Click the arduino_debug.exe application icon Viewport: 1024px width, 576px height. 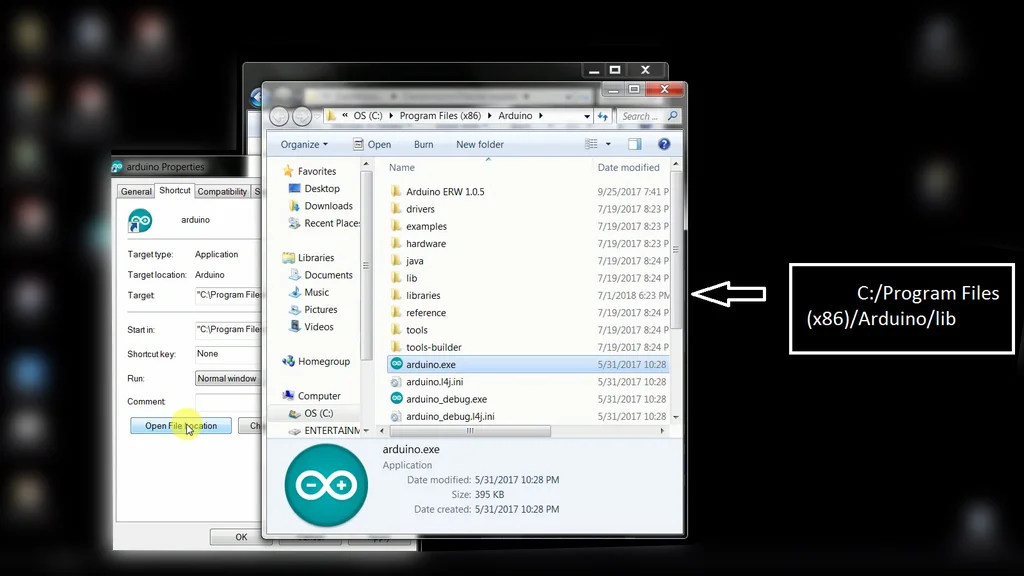pyautogui.click(x=396, y=399)
